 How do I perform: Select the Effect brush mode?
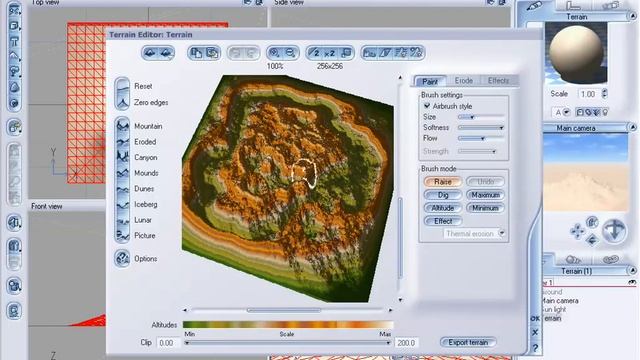(x=443, y=221)
